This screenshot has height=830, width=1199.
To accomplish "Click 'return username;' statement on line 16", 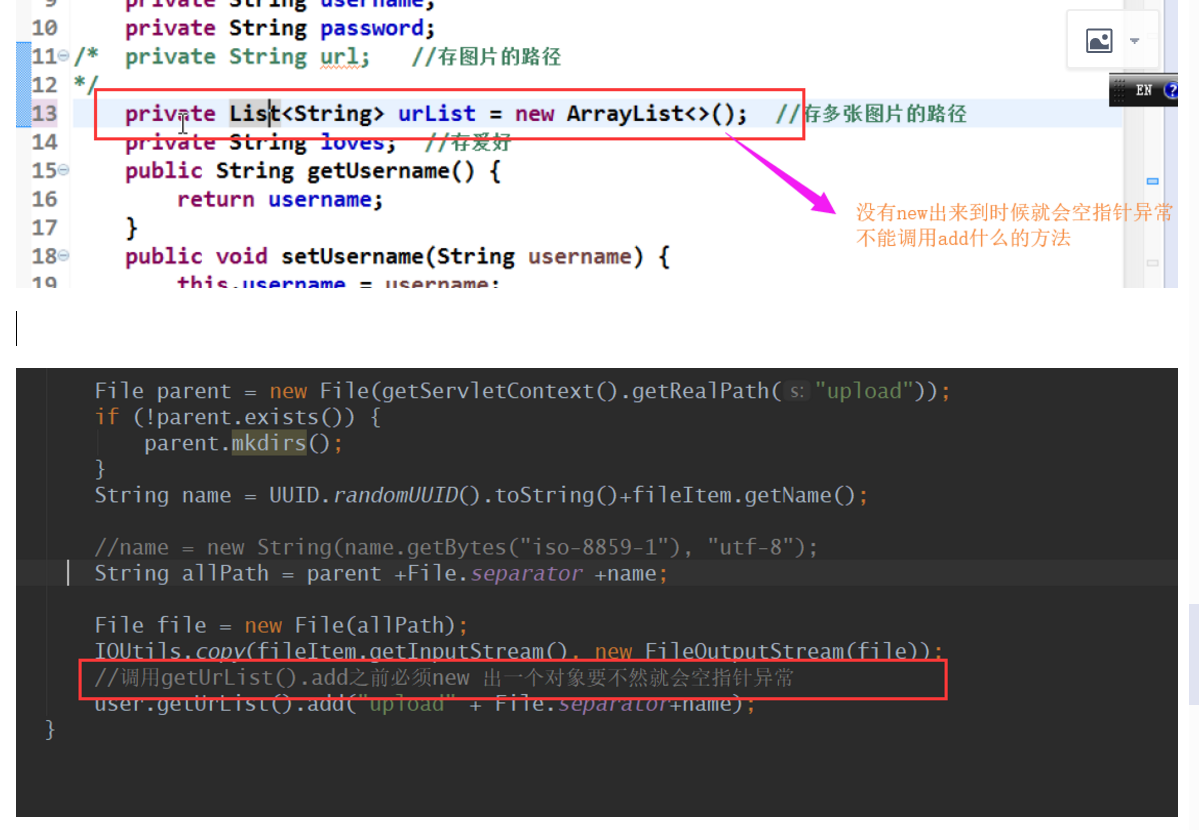I will (x=280, y=199).
